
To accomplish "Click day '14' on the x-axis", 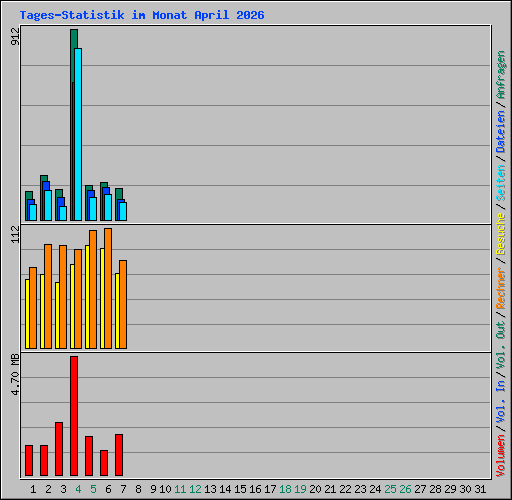I will 225,489.
